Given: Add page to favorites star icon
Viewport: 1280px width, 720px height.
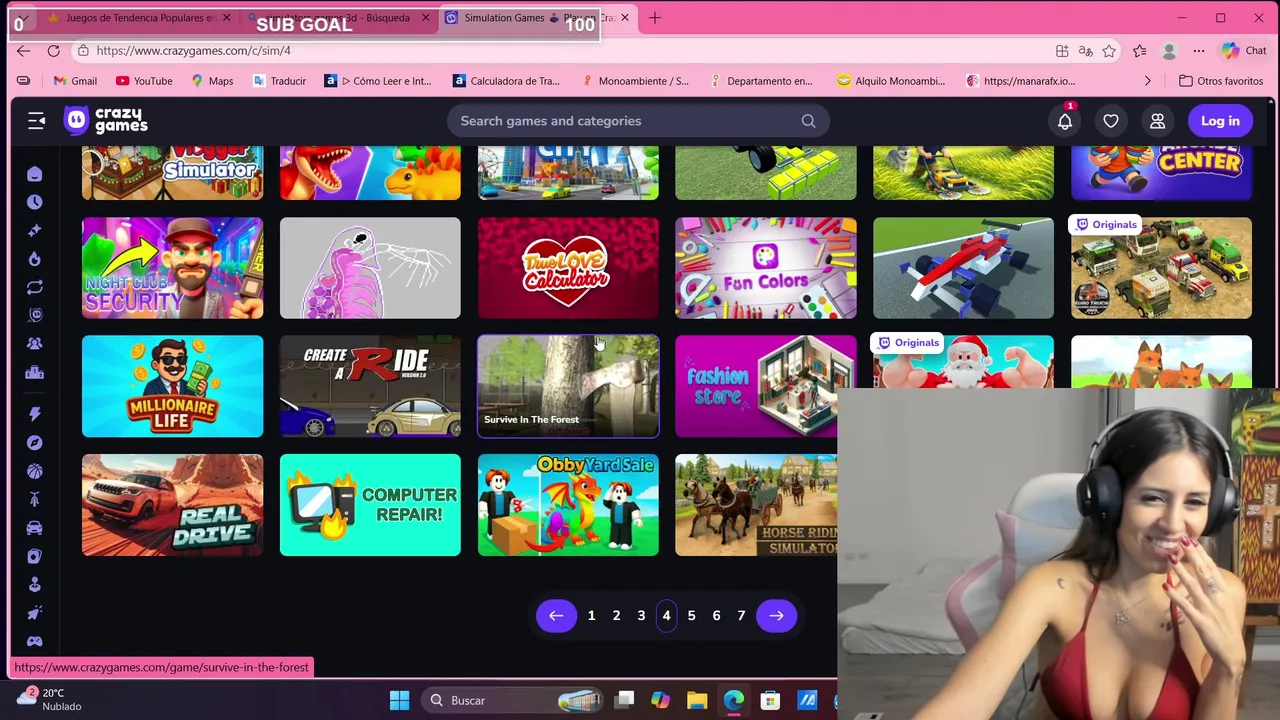Looking at the screenshot, I should [x=1109, y=51].
